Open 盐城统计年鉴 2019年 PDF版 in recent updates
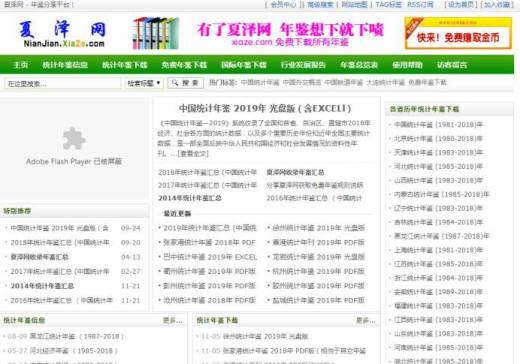The image size is (520, 364). [x=319, y=300]
